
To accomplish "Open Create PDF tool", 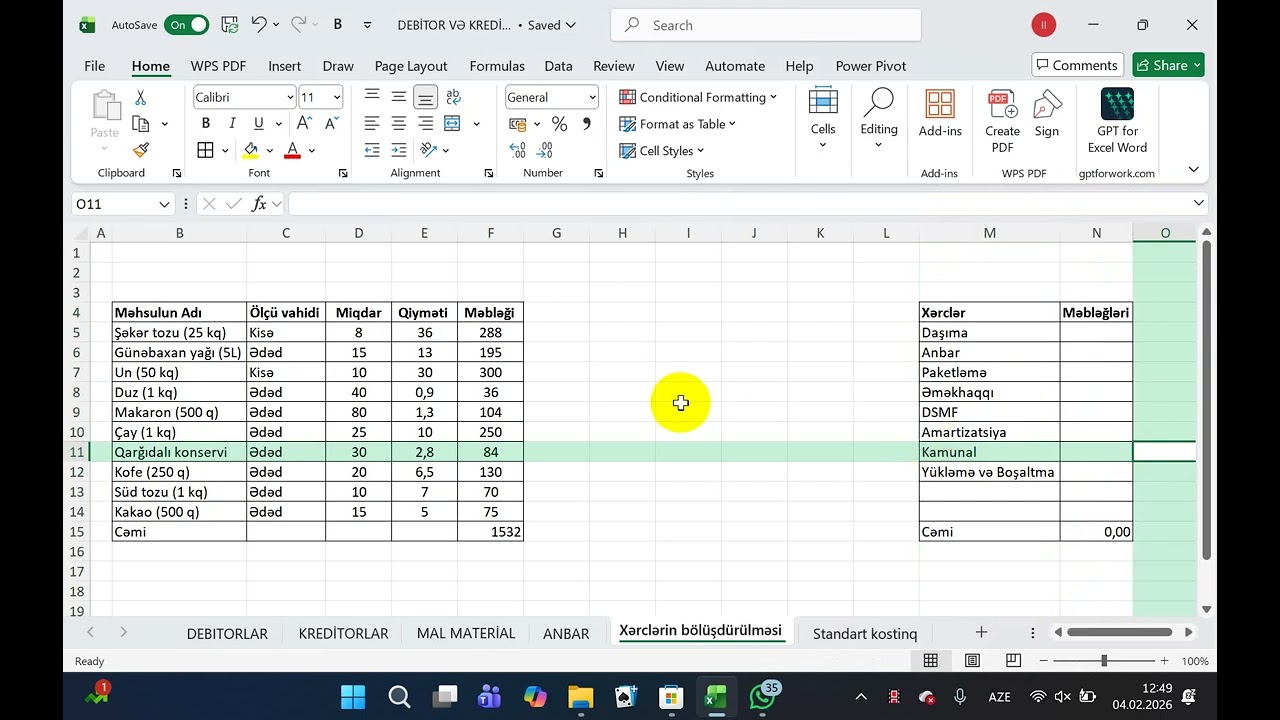I will 1002,121.
